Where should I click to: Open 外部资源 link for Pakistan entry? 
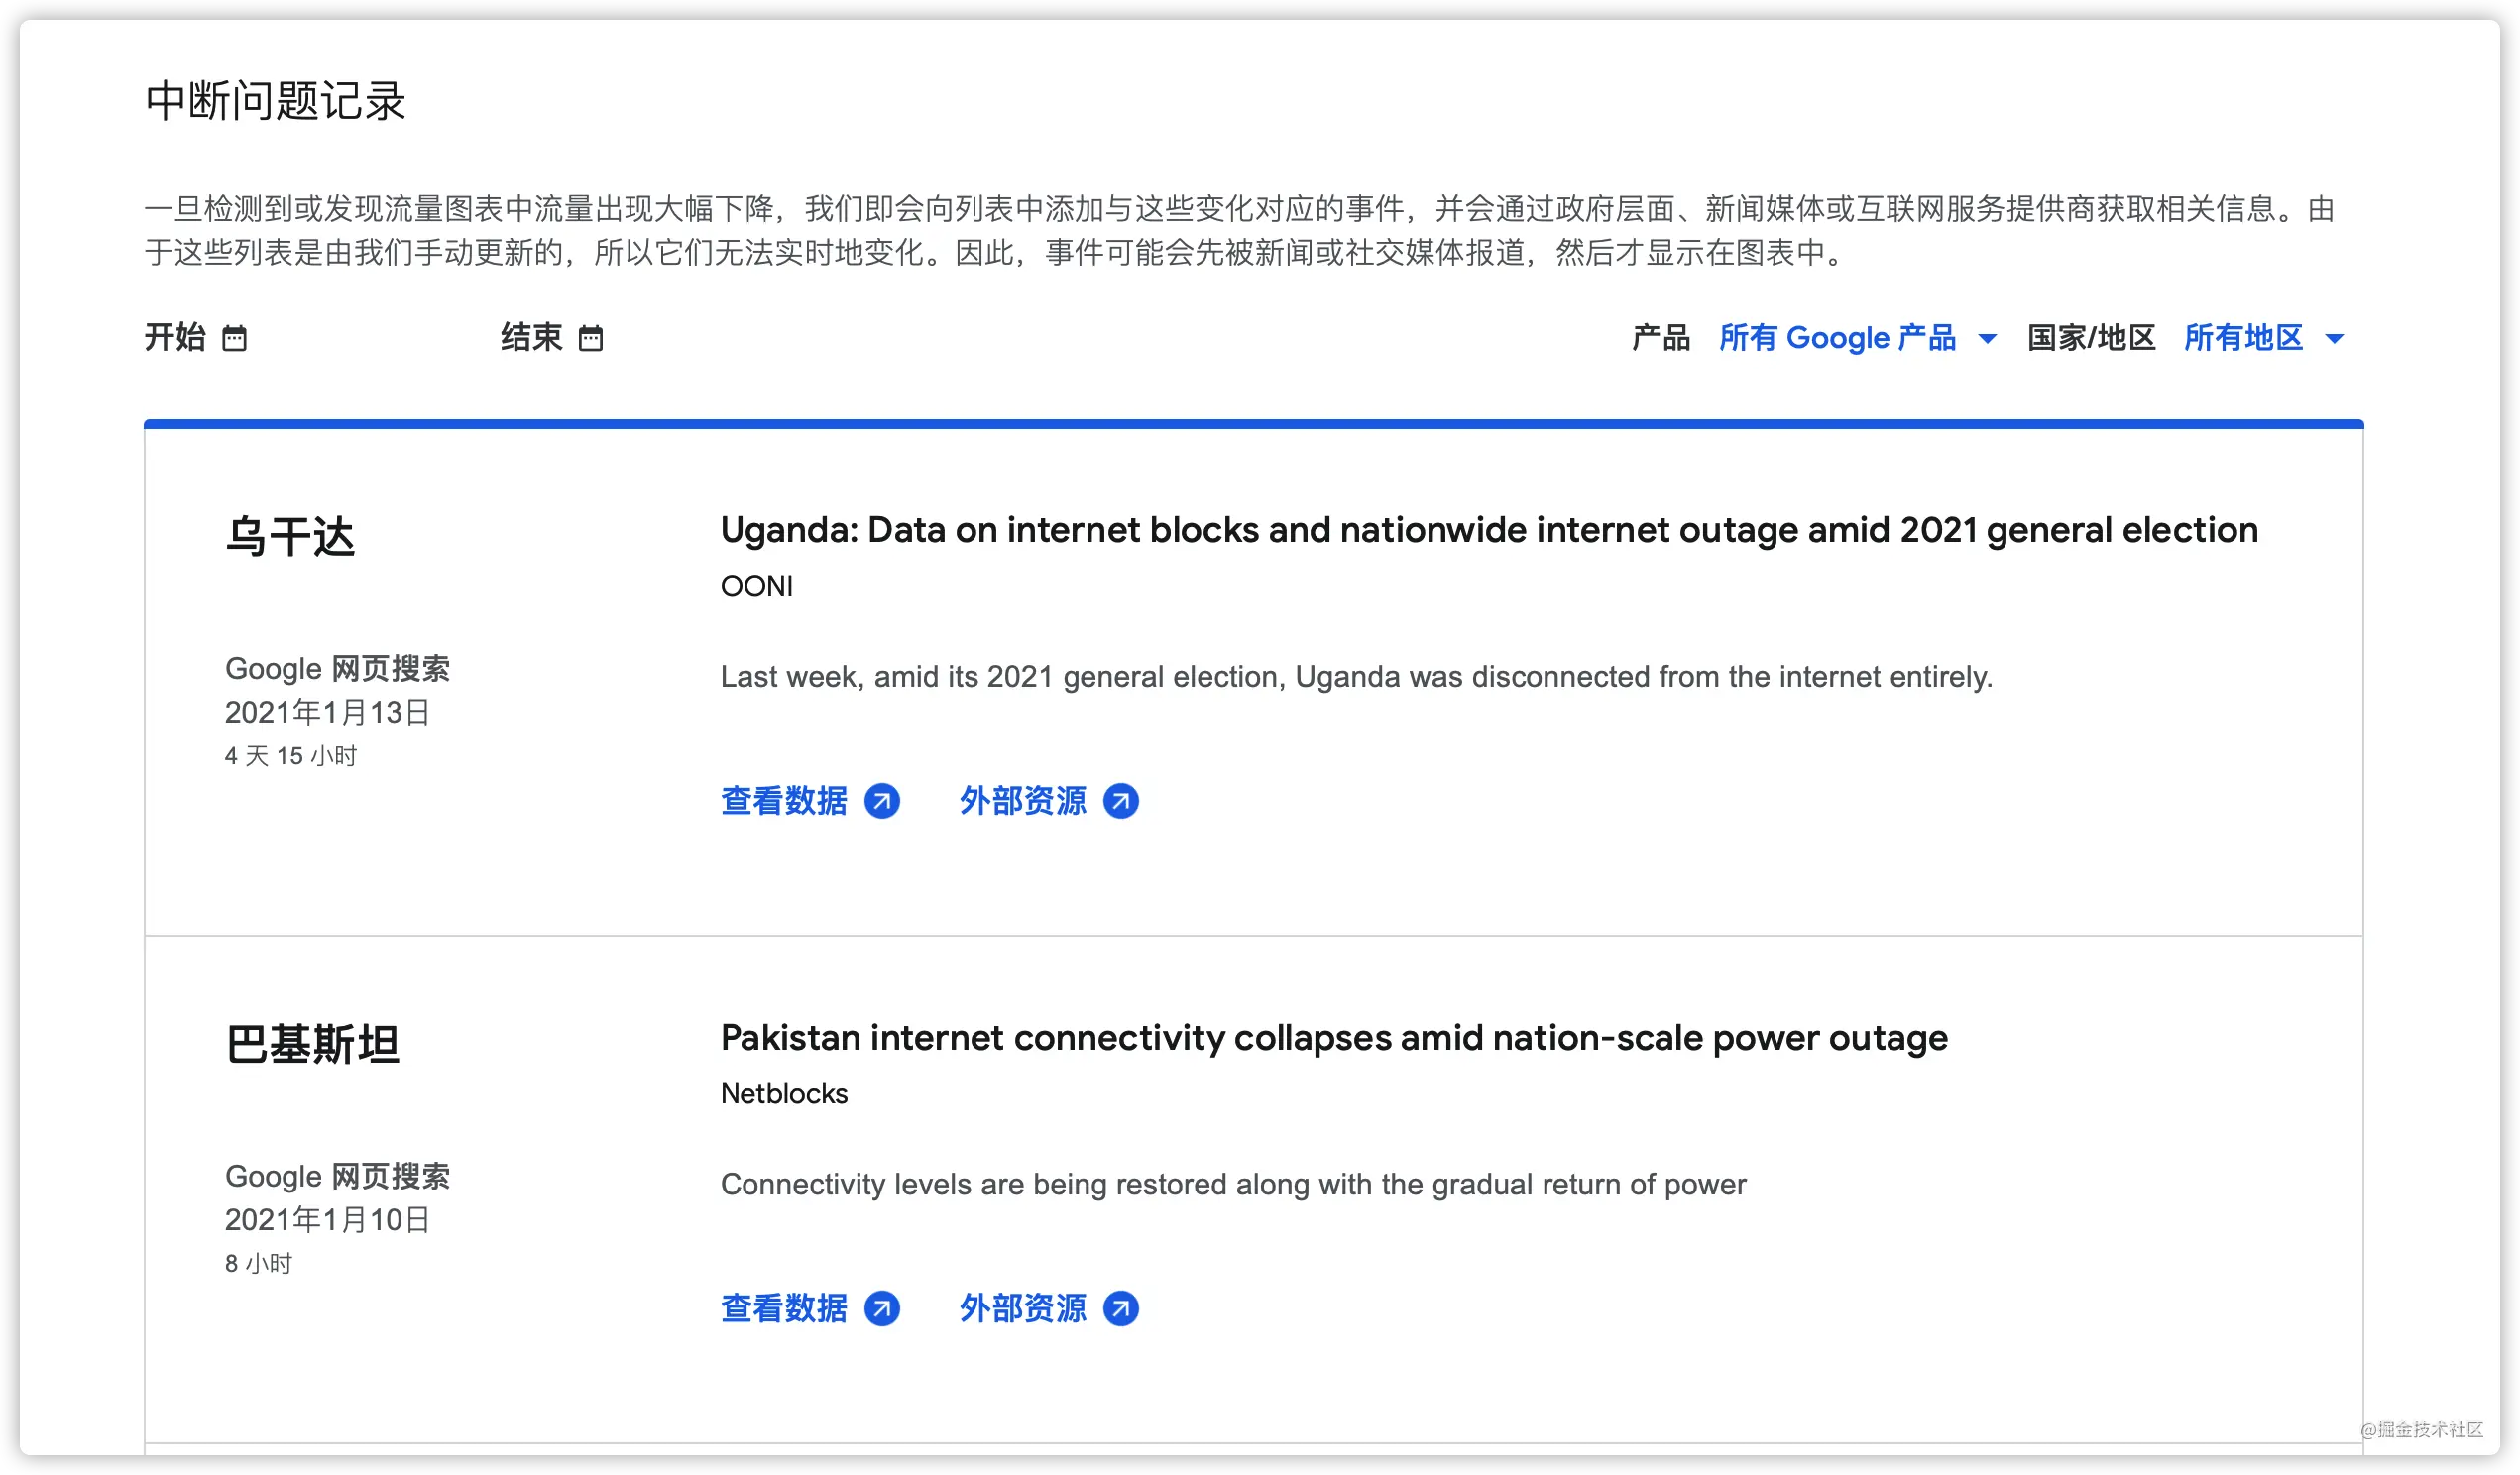(1023, 1308)
